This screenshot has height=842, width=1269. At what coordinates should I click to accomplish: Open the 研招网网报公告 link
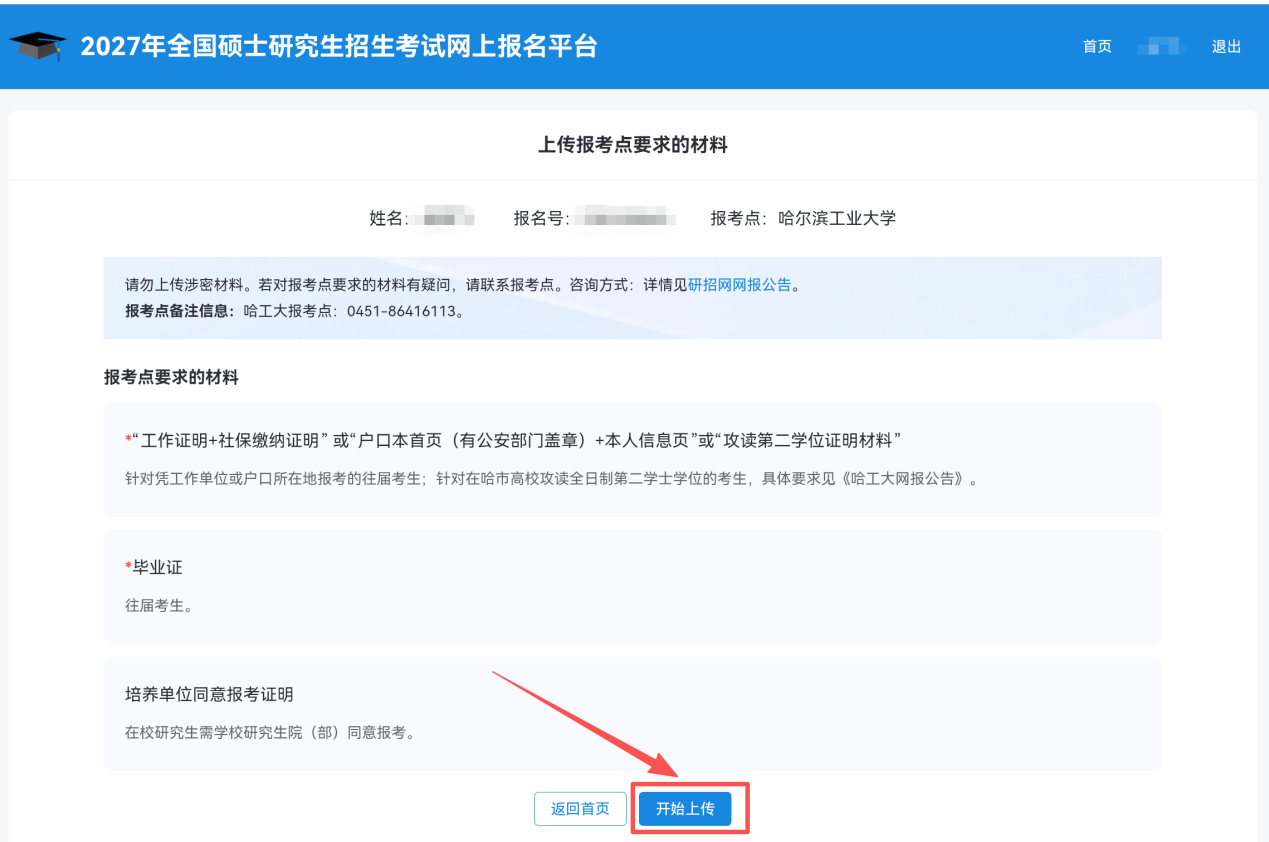click(x=739, y=285)
